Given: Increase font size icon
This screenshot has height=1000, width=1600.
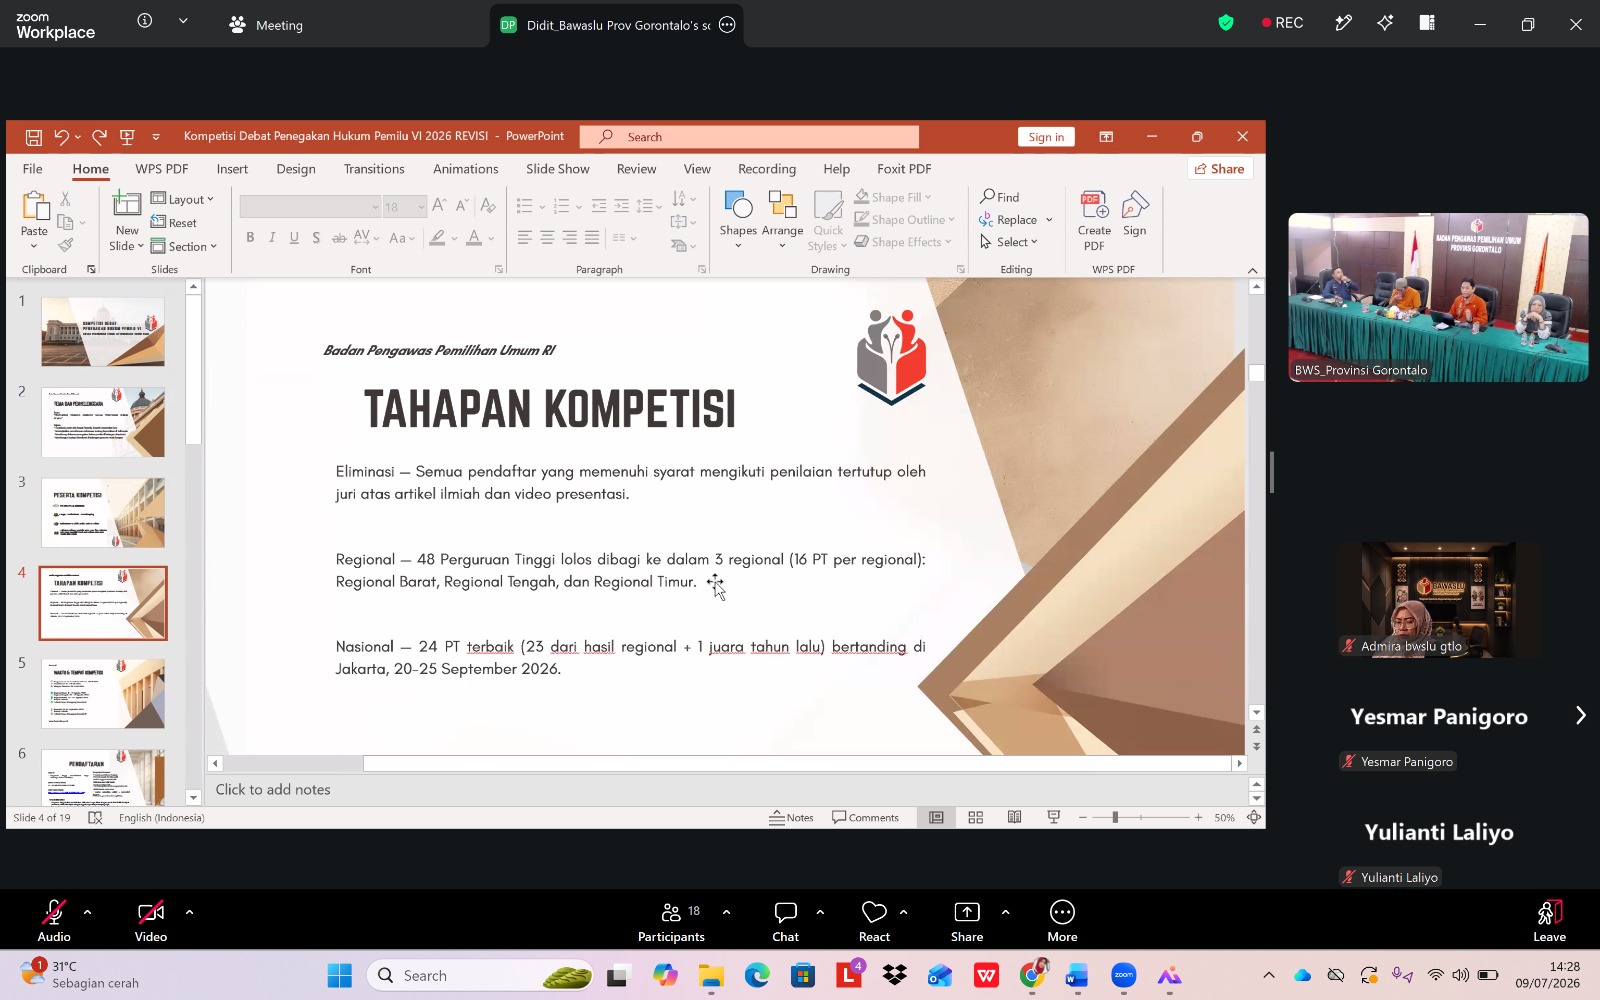Looking at the screenshot, I should click(x=439, y=206).
